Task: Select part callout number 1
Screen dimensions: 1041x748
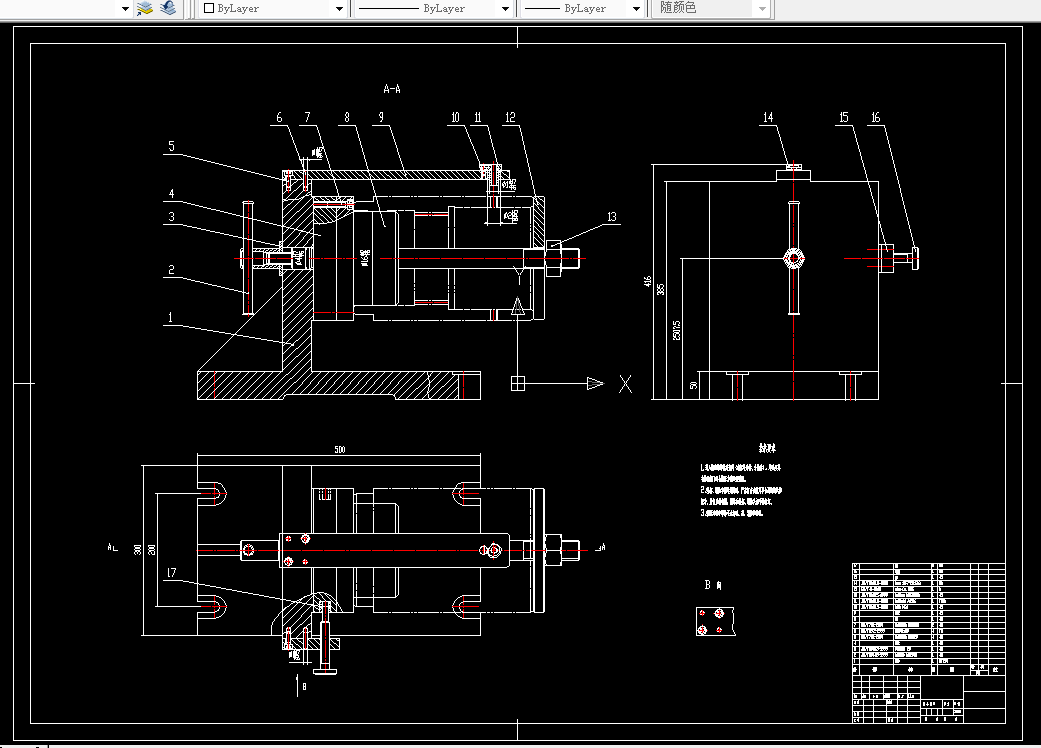Action: (170, 317)
